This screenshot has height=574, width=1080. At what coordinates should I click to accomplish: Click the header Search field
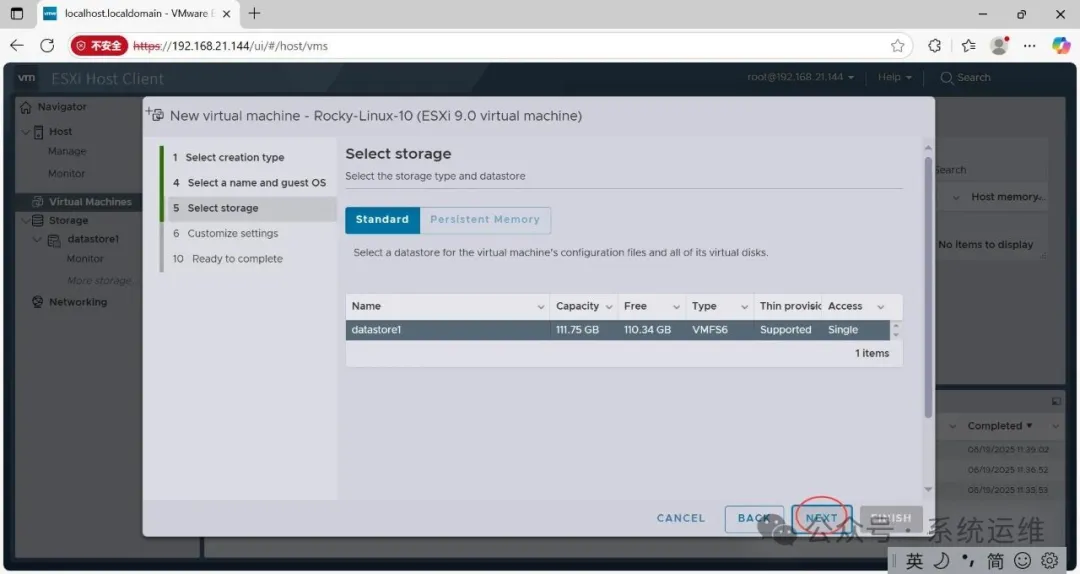(966, 77)
